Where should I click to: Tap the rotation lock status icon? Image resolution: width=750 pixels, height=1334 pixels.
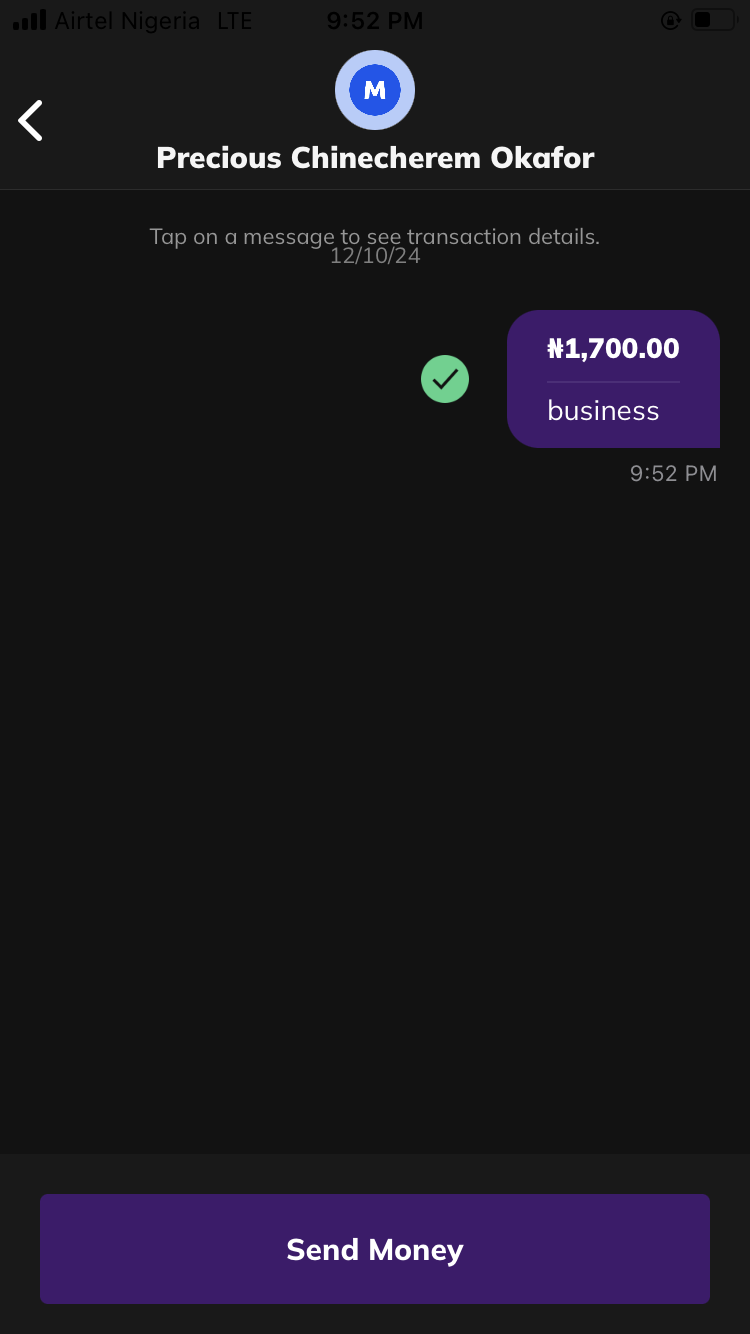[670, 20]
